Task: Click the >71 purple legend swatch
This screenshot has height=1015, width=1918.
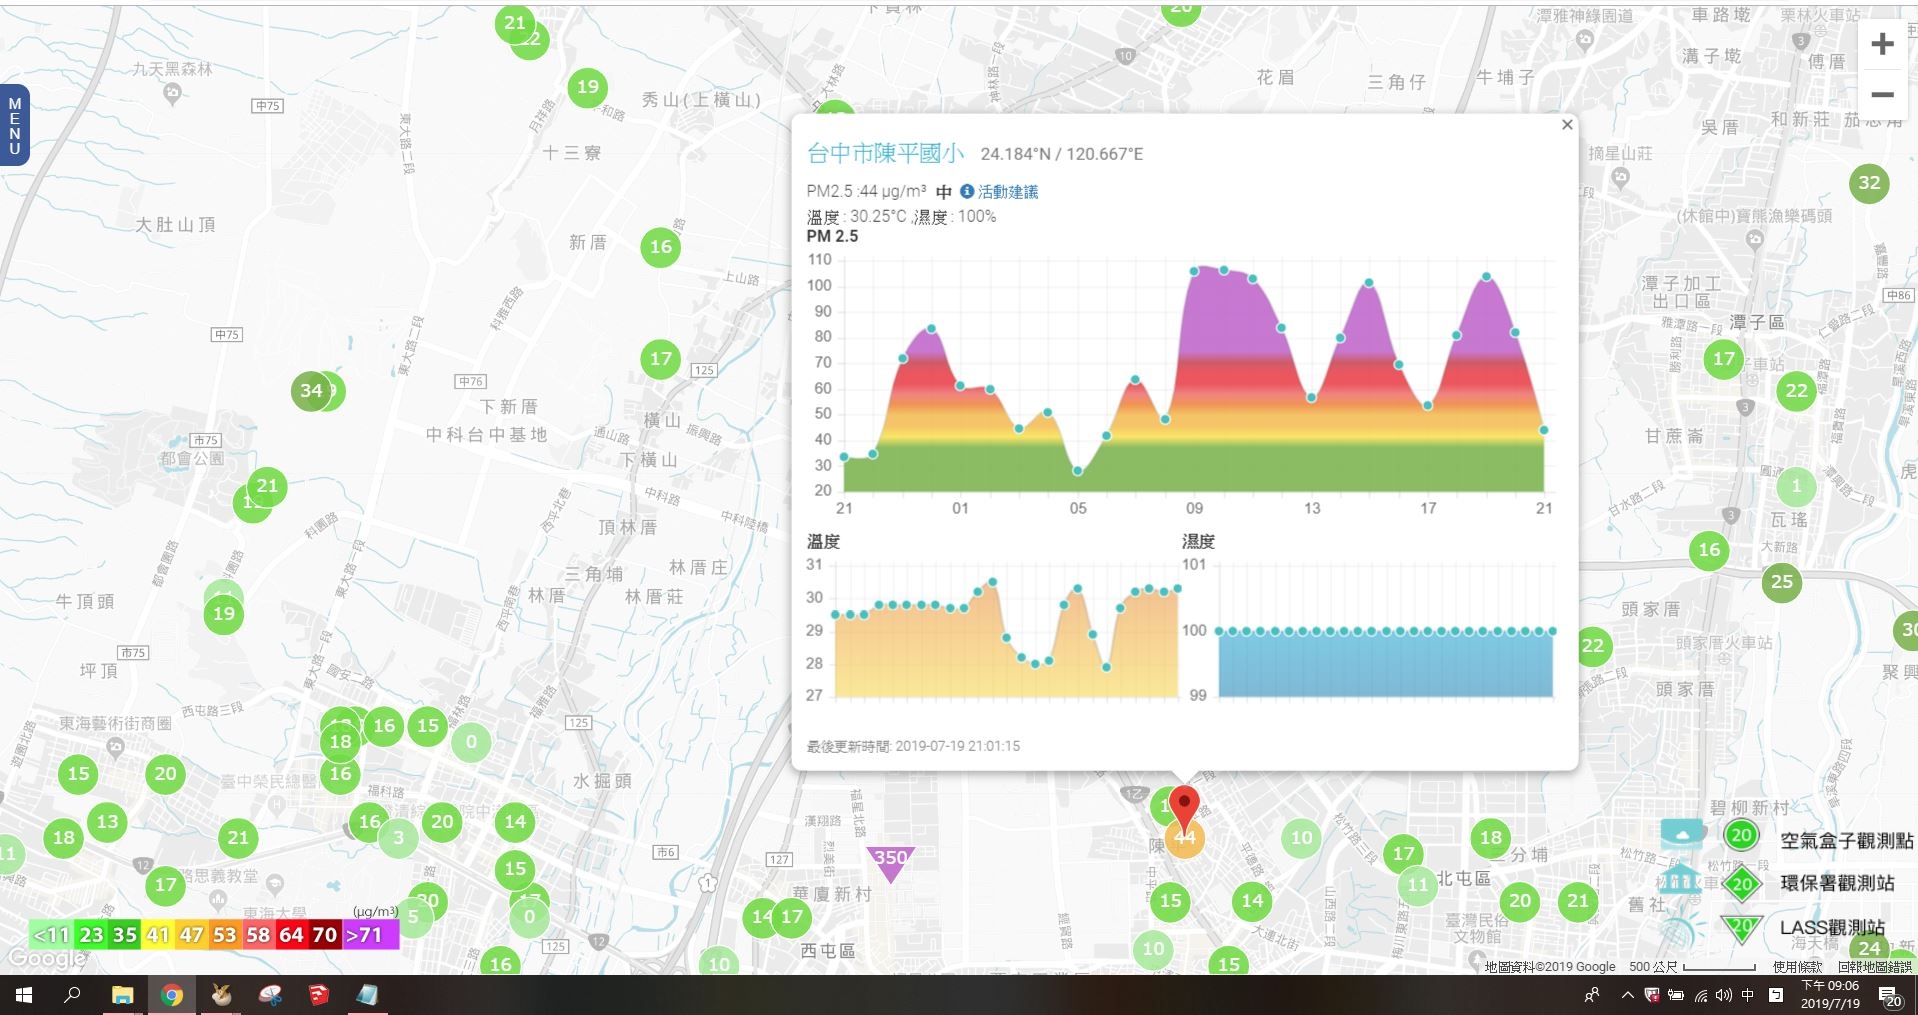Action: click(370, 935)
